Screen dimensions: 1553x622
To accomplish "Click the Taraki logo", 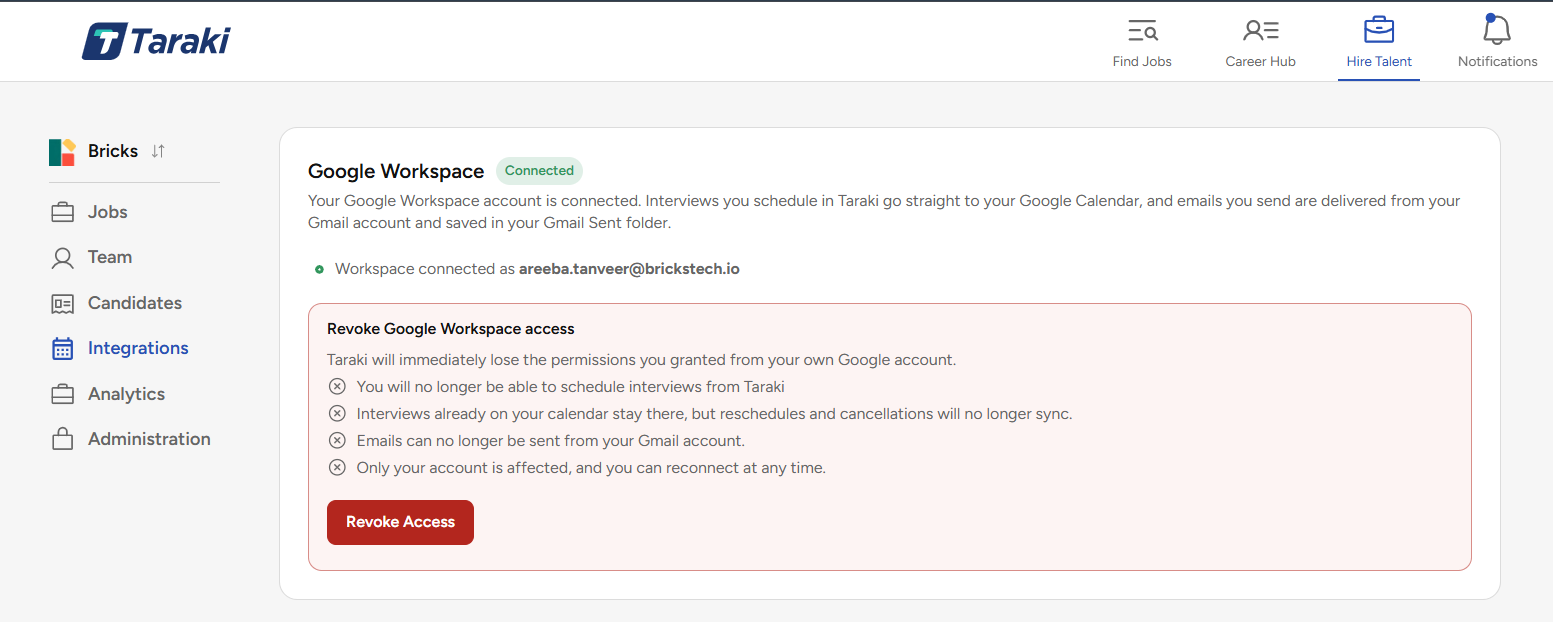I will pyautogui.click(x=156, y=41).
